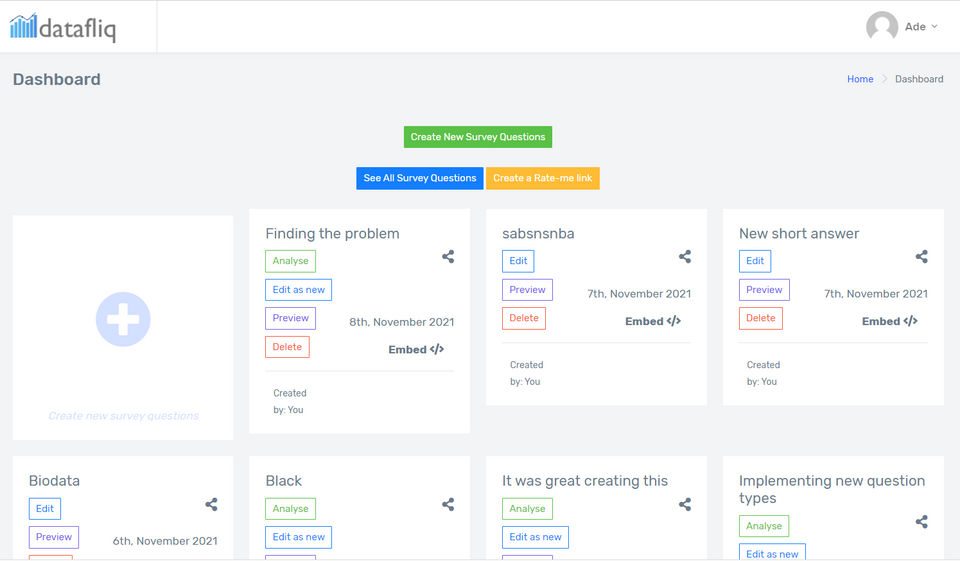Click Create a Rate-me link button
Viewport: 960px width, 561px height.
(542, 178)
